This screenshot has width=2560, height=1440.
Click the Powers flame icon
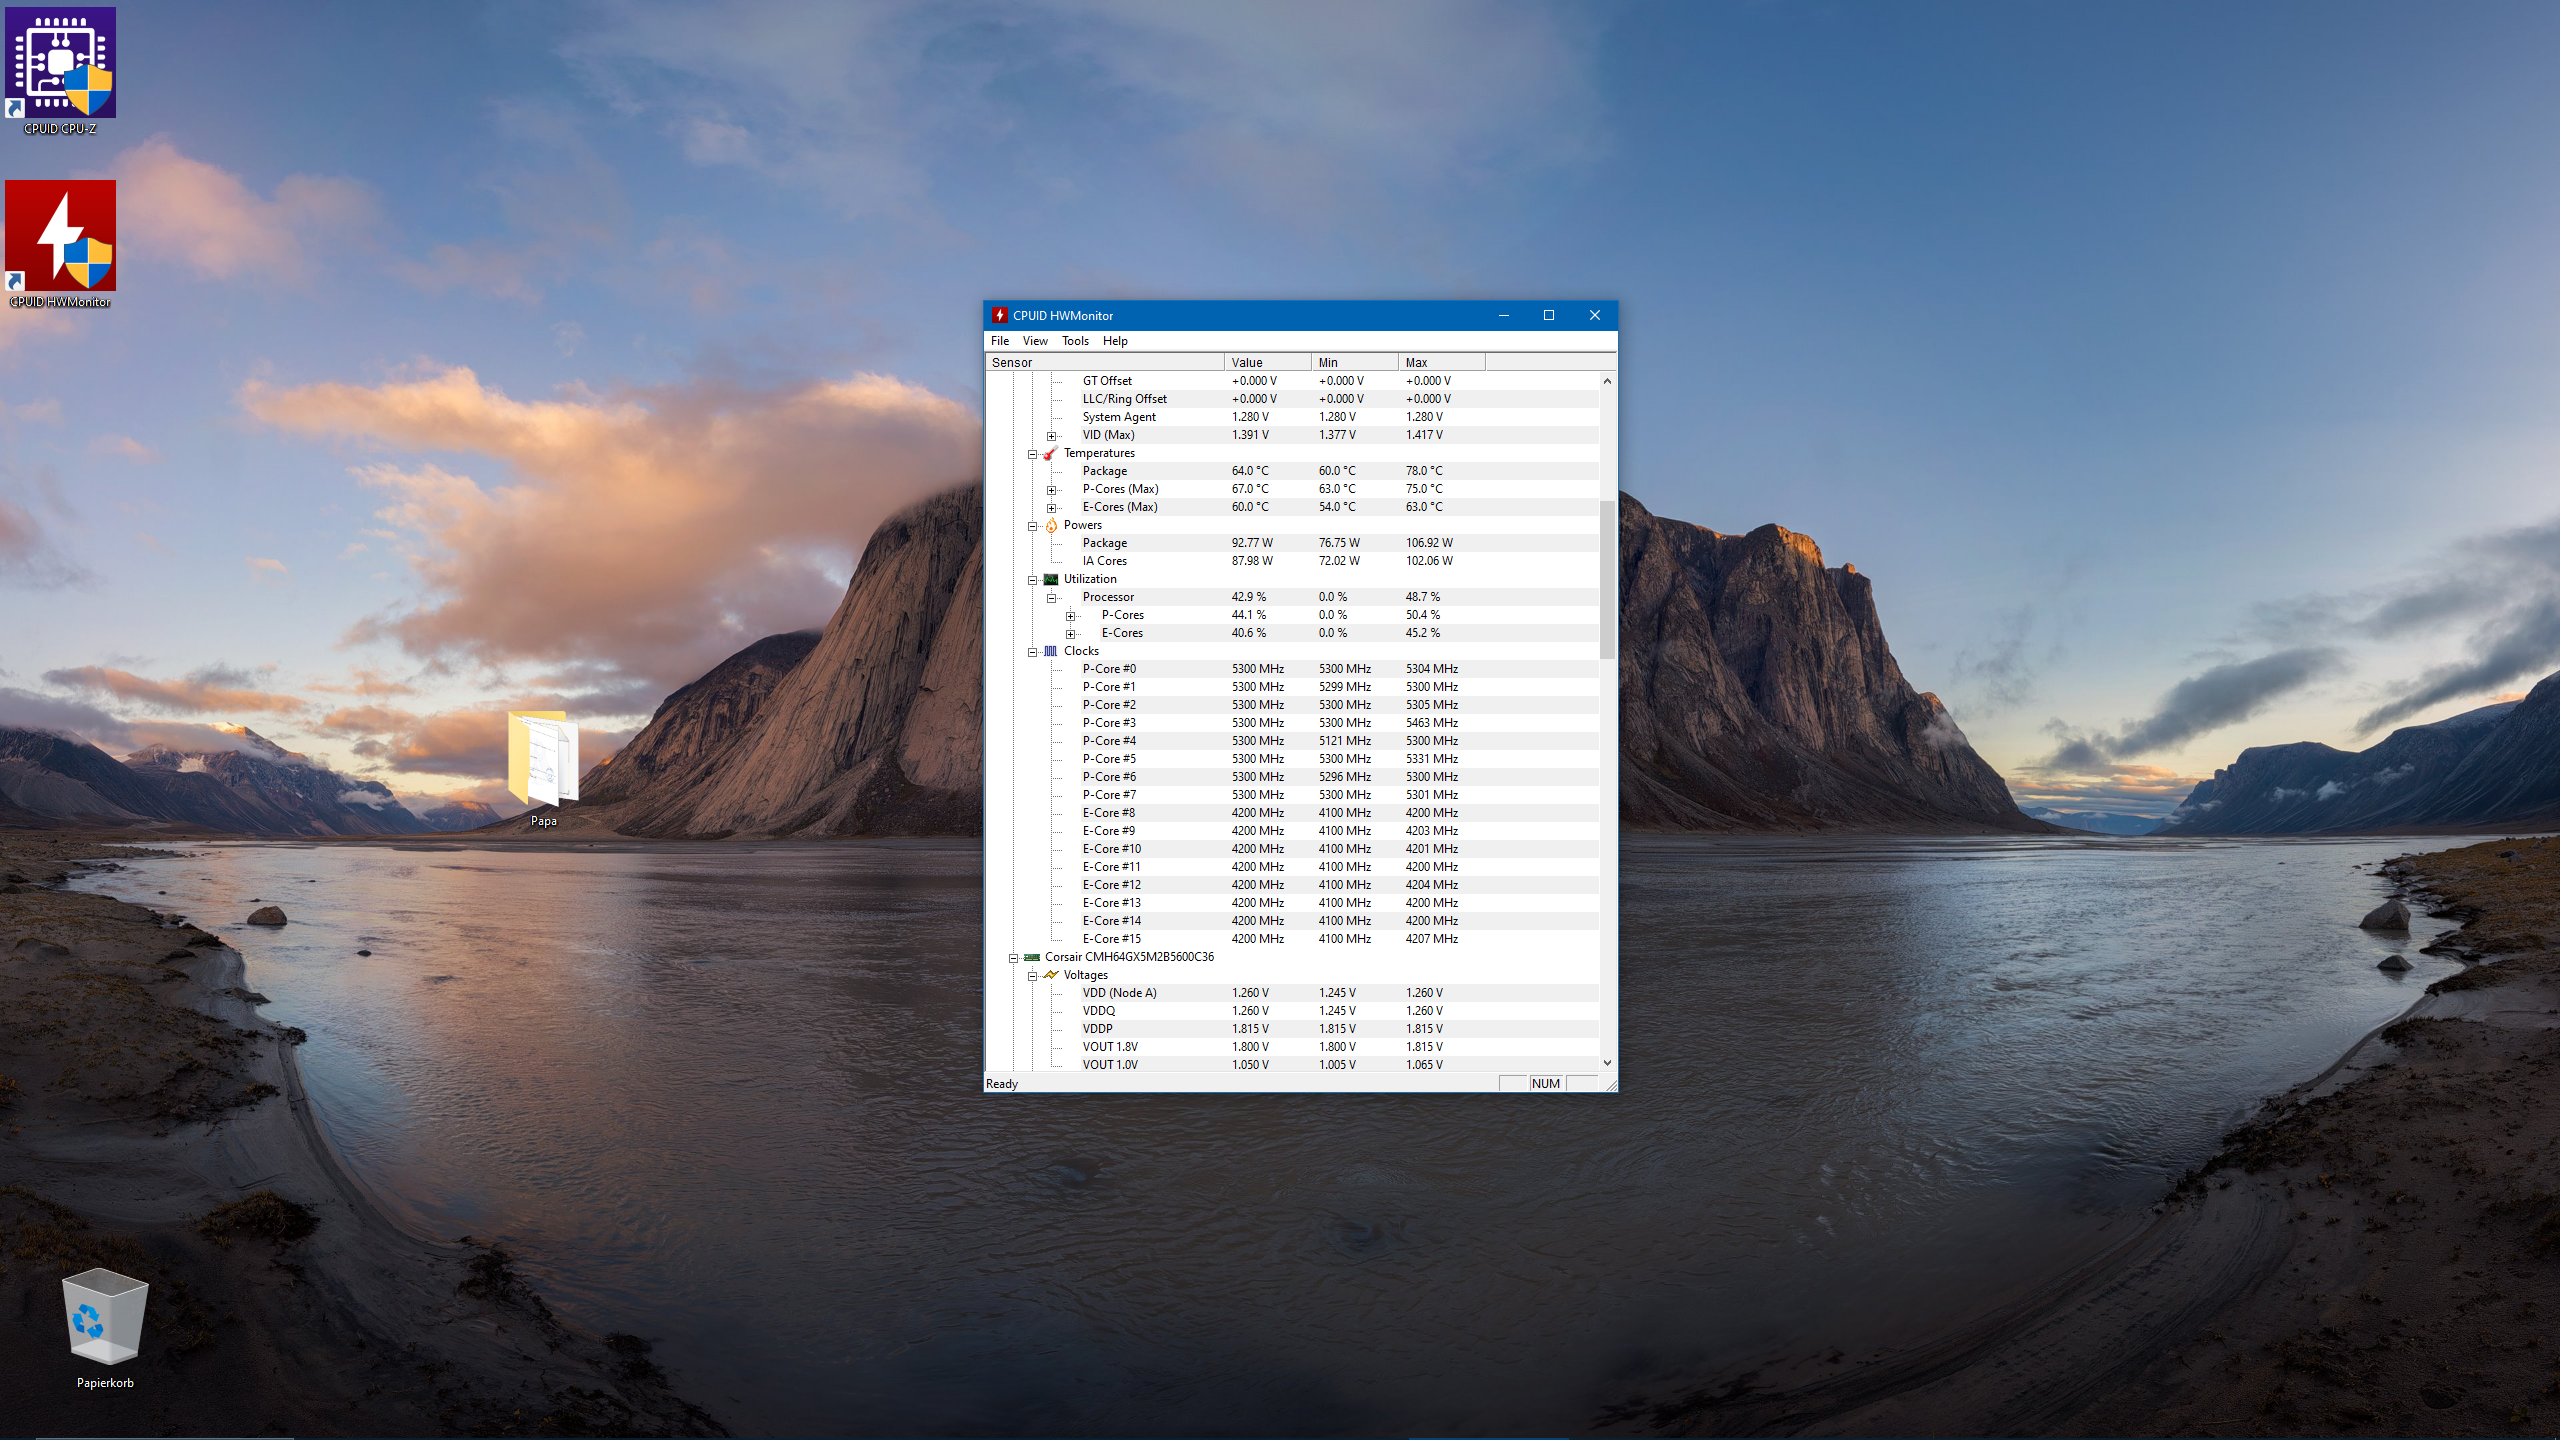point(1051,525)
